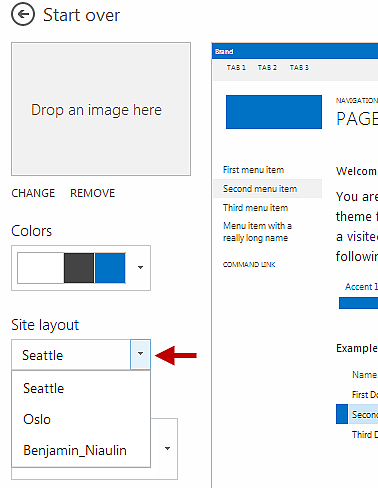
Task: Select TAB 2 in the preview
Action: coord(267,68)
